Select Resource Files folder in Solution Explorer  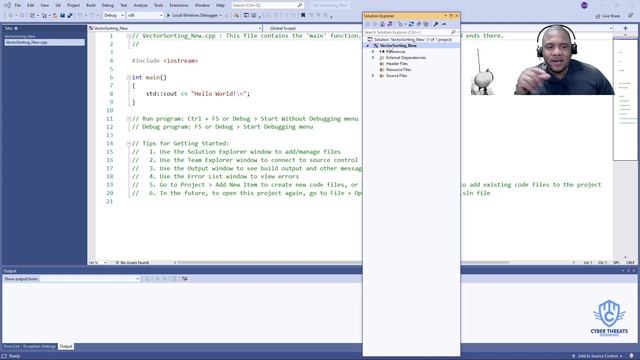click(x=398, y=70)
